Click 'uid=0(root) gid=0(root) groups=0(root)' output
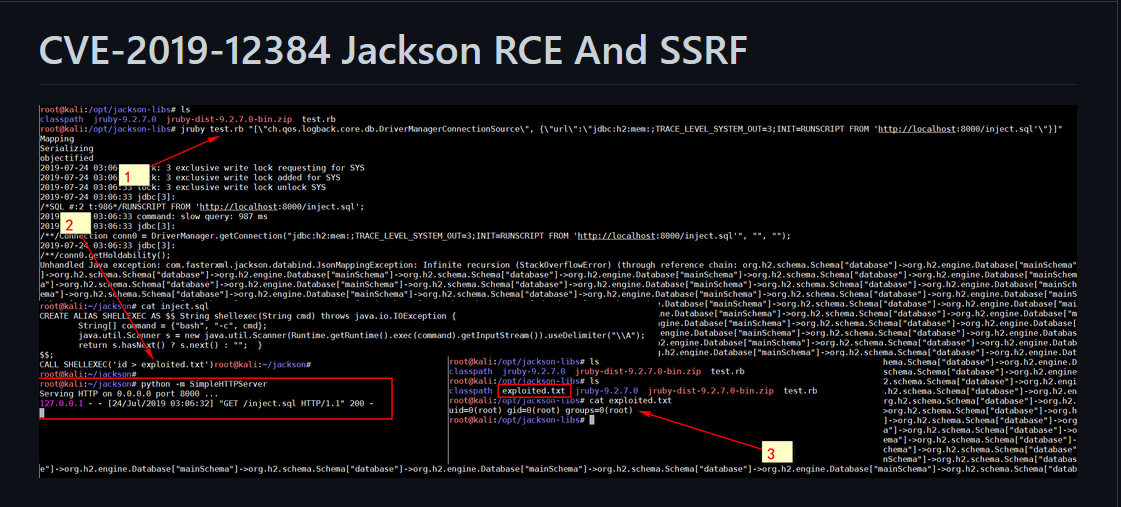1121x507 pixels. 540,411
